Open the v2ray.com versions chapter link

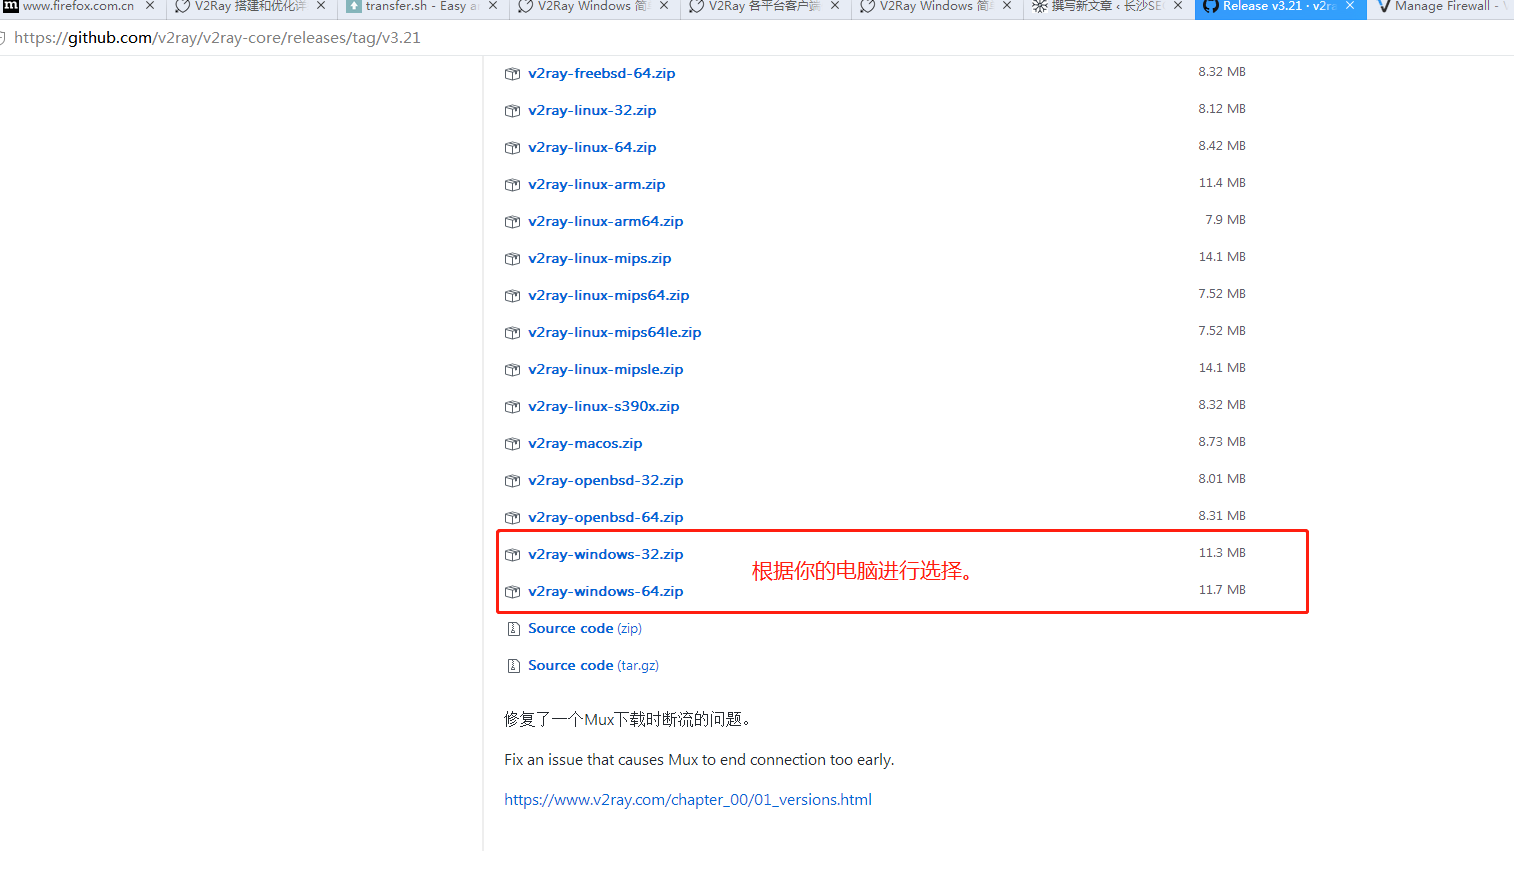pos(688,800)
